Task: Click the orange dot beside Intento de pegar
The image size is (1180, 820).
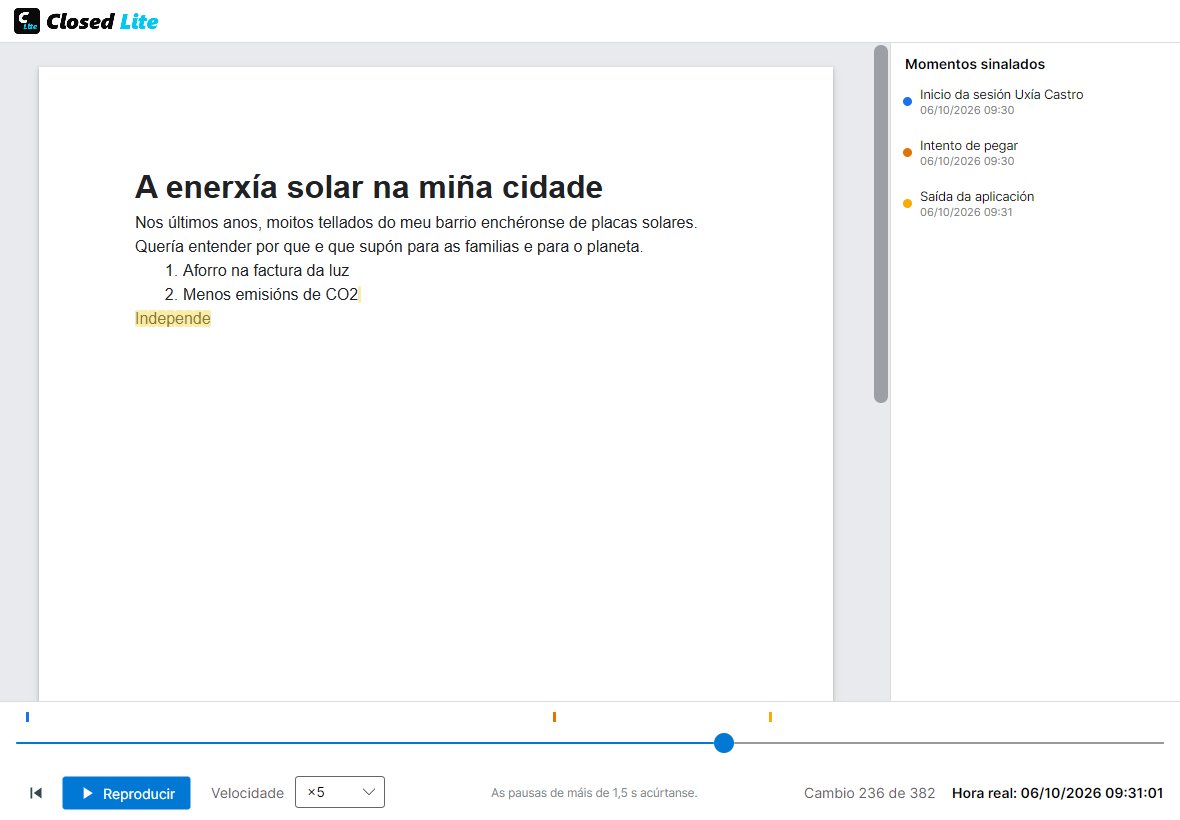Action: 908,153
